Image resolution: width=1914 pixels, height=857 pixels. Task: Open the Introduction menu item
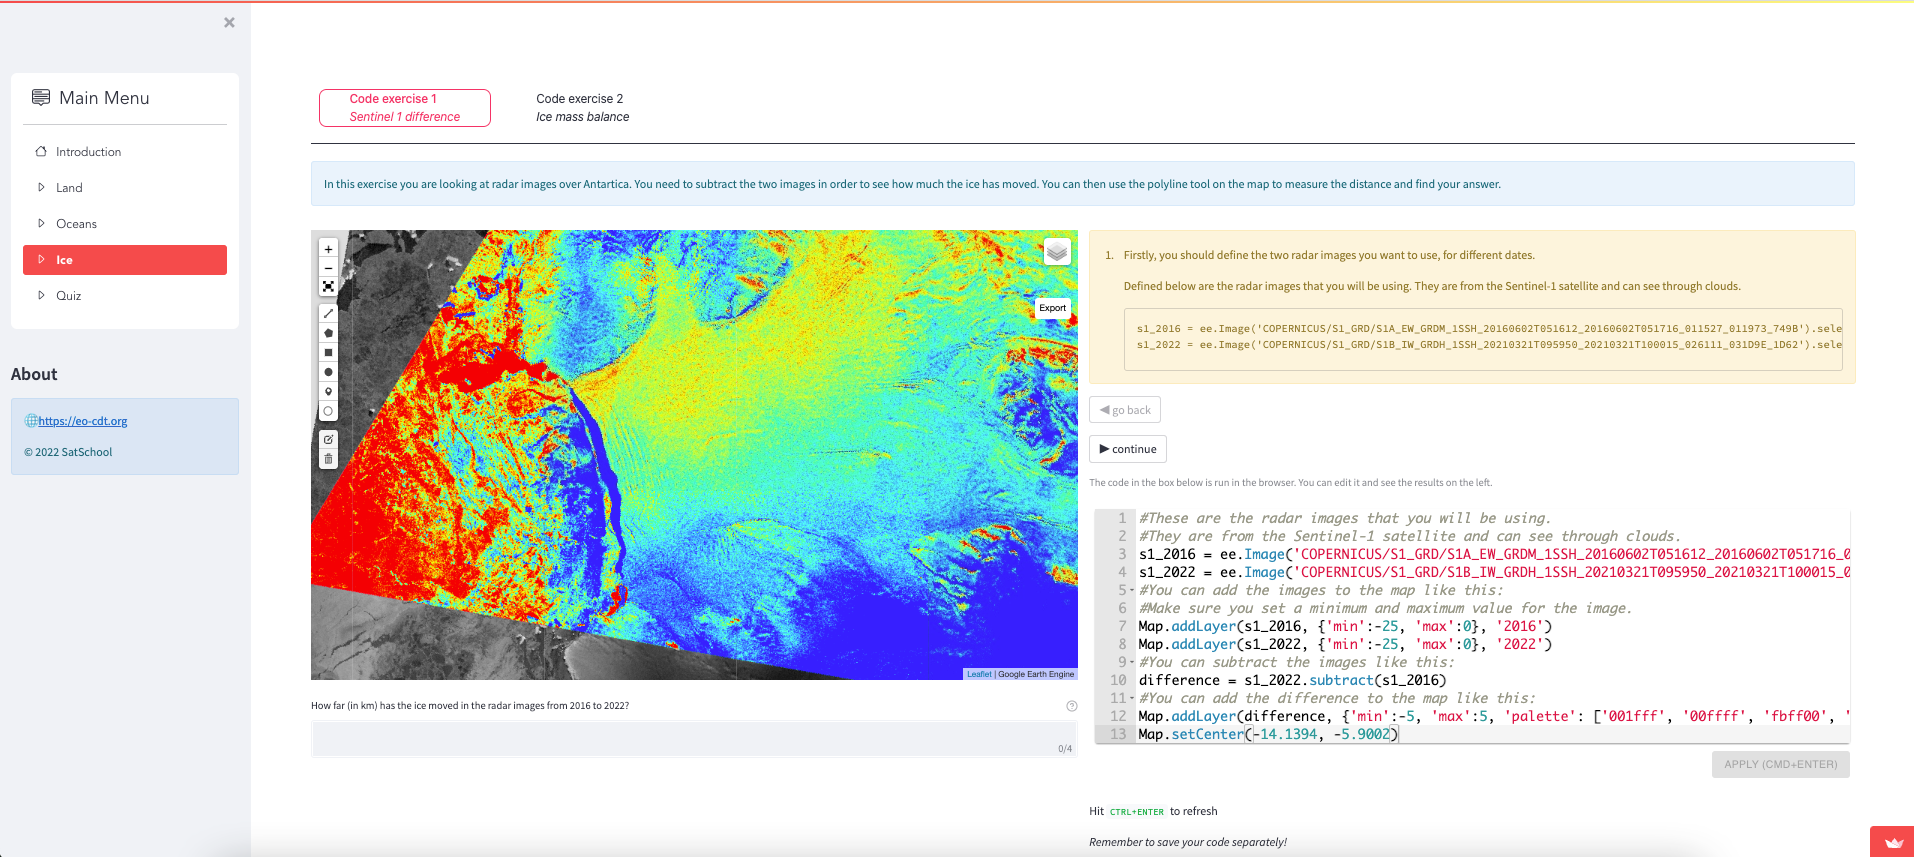(x=88, y=152)
